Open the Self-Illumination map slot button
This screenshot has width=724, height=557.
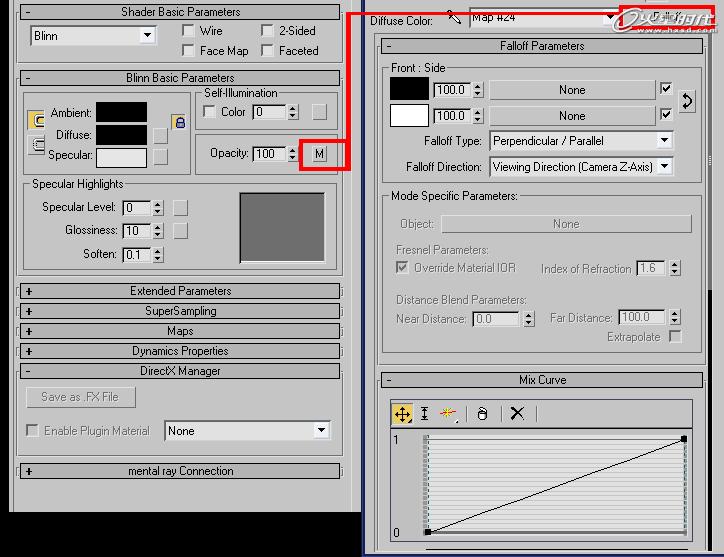tap(319, 112)
